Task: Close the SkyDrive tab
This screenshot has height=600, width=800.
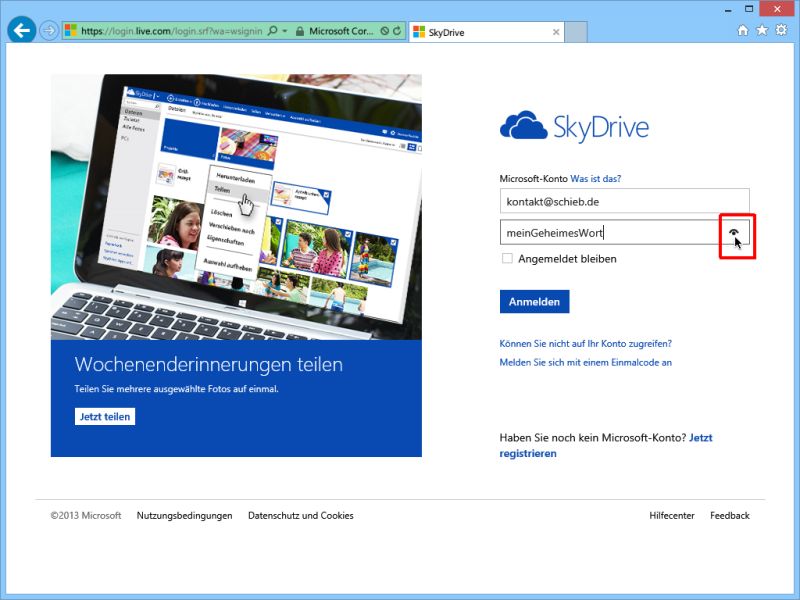Action: click(556, 32)
